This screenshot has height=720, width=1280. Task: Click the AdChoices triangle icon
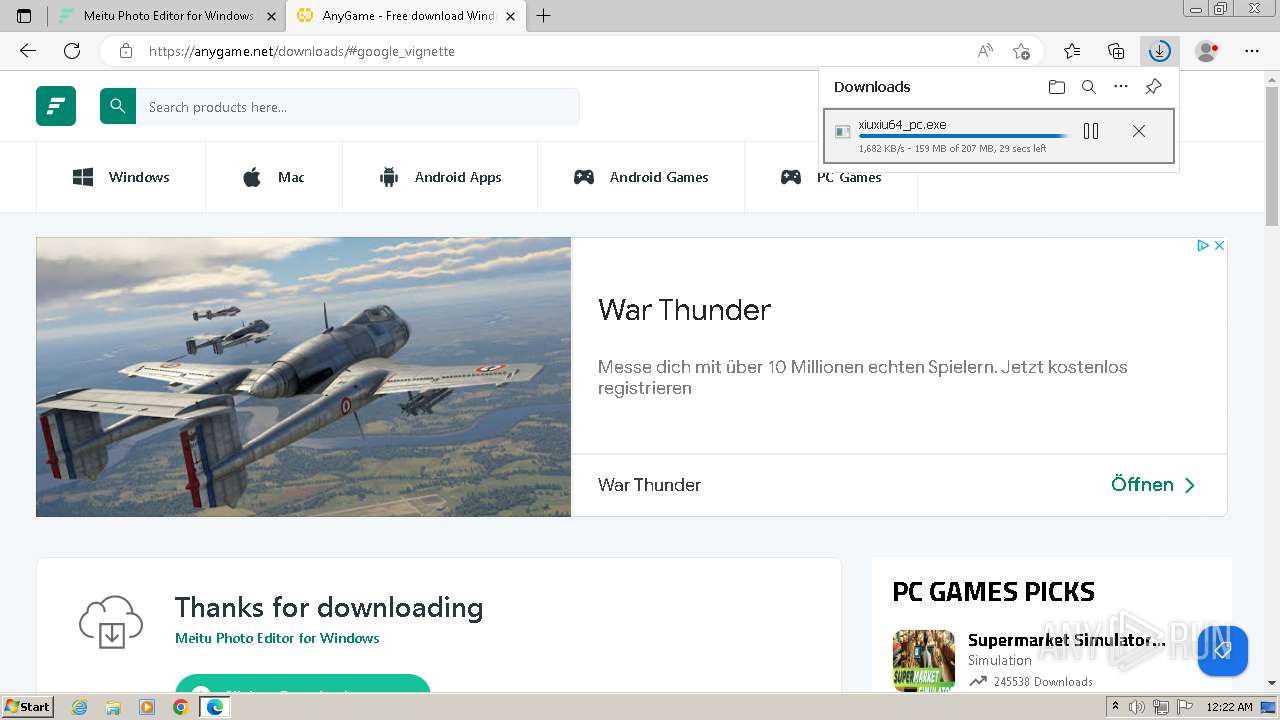[1203, 245]
